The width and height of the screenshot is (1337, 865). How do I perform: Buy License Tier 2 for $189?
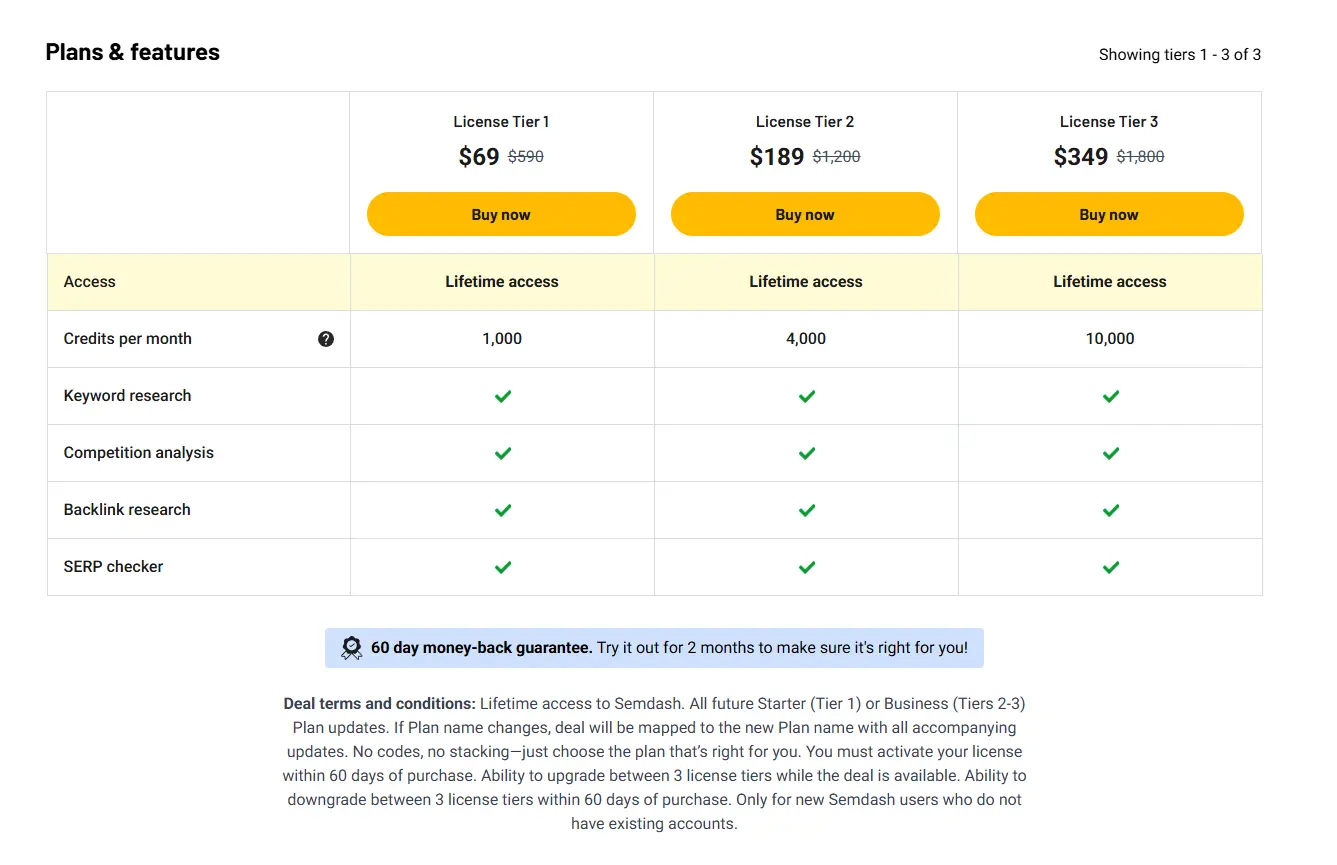tap(805, 214)
